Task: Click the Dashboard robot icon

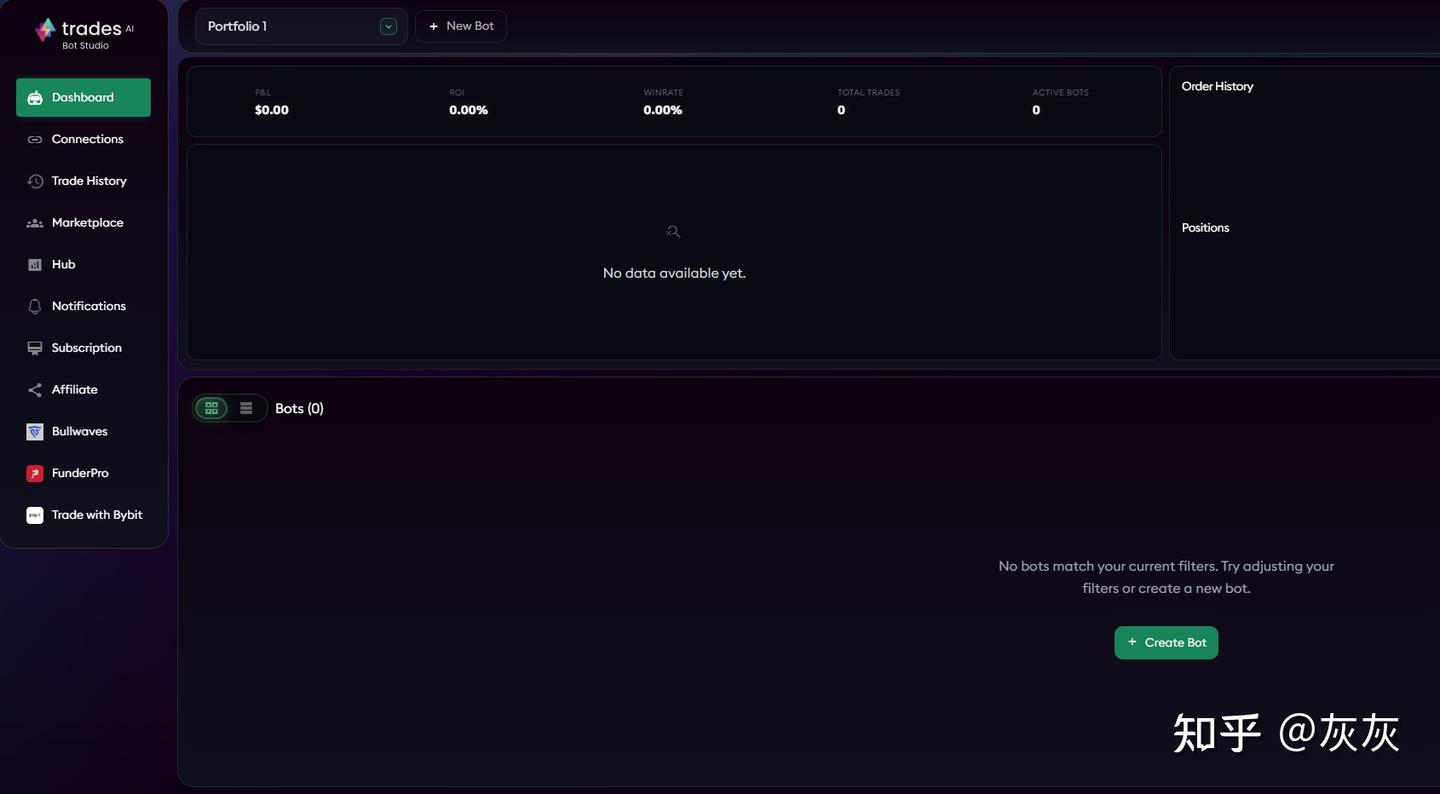Action: pyautogui.click(x=35, y=98)
